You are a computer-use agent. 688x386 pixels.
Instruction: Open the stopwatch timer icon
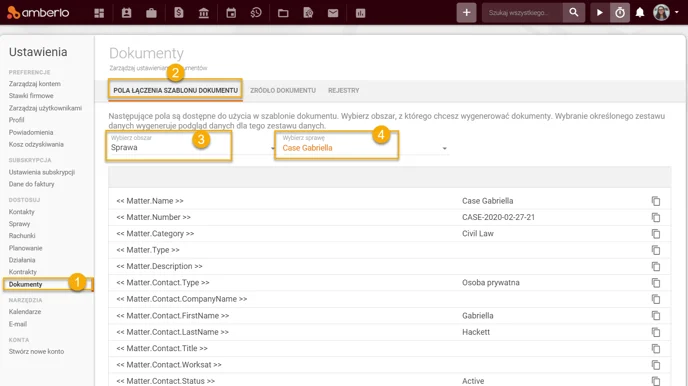[620, 13]
